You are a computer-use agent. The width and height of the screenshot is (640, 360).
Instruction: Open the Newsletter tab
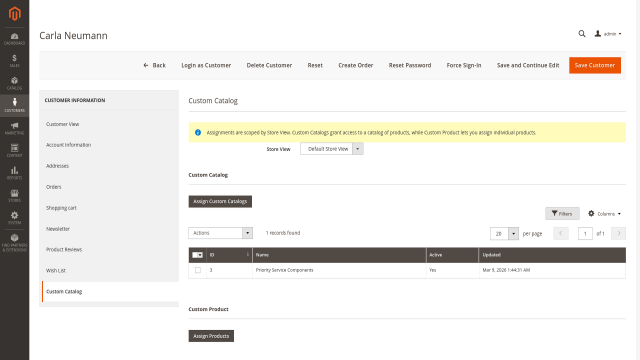109,229
